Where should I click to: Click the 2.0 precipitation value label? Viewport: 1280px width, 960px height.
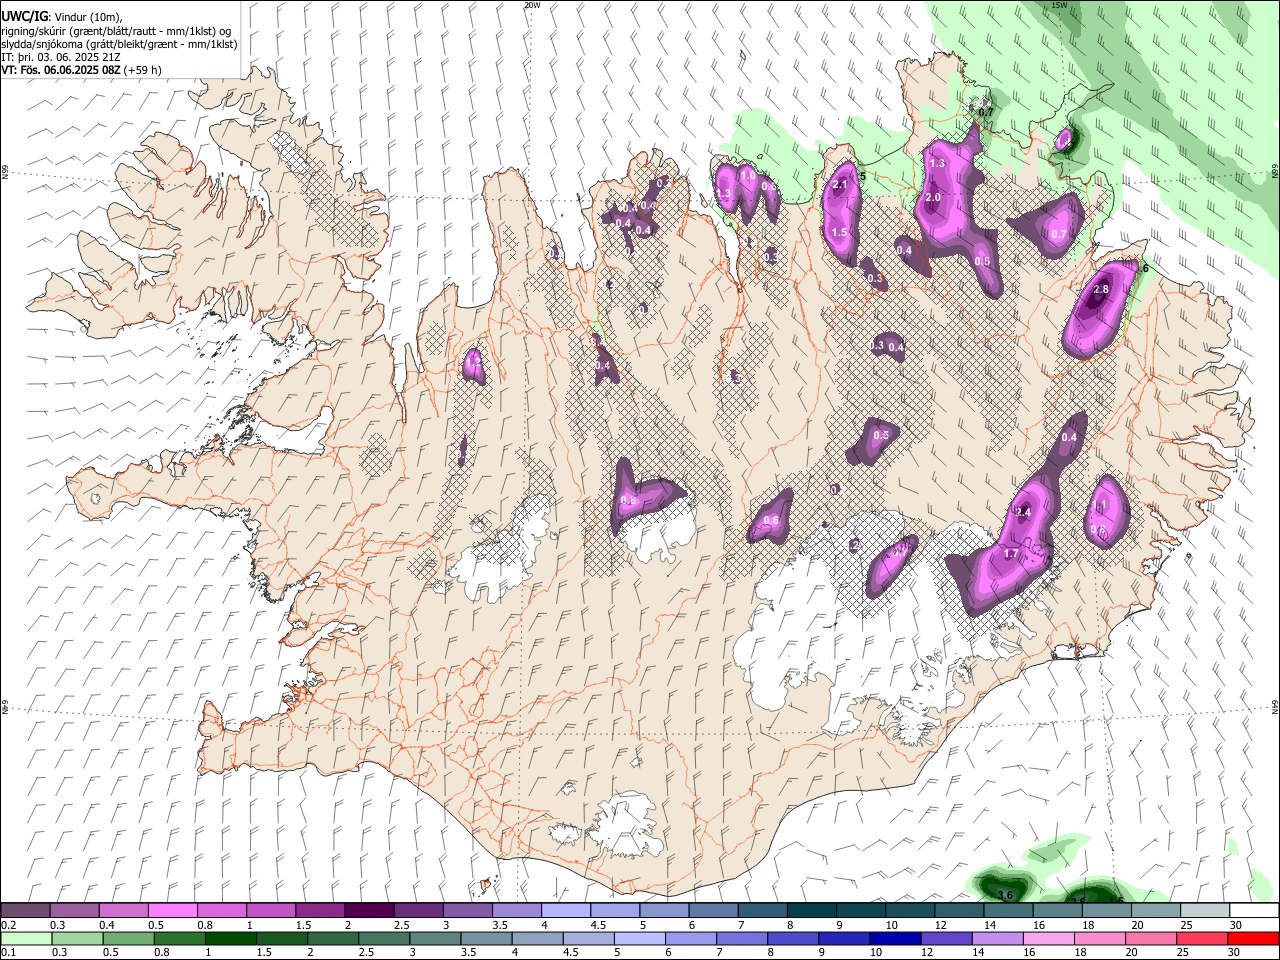(933, 198)
